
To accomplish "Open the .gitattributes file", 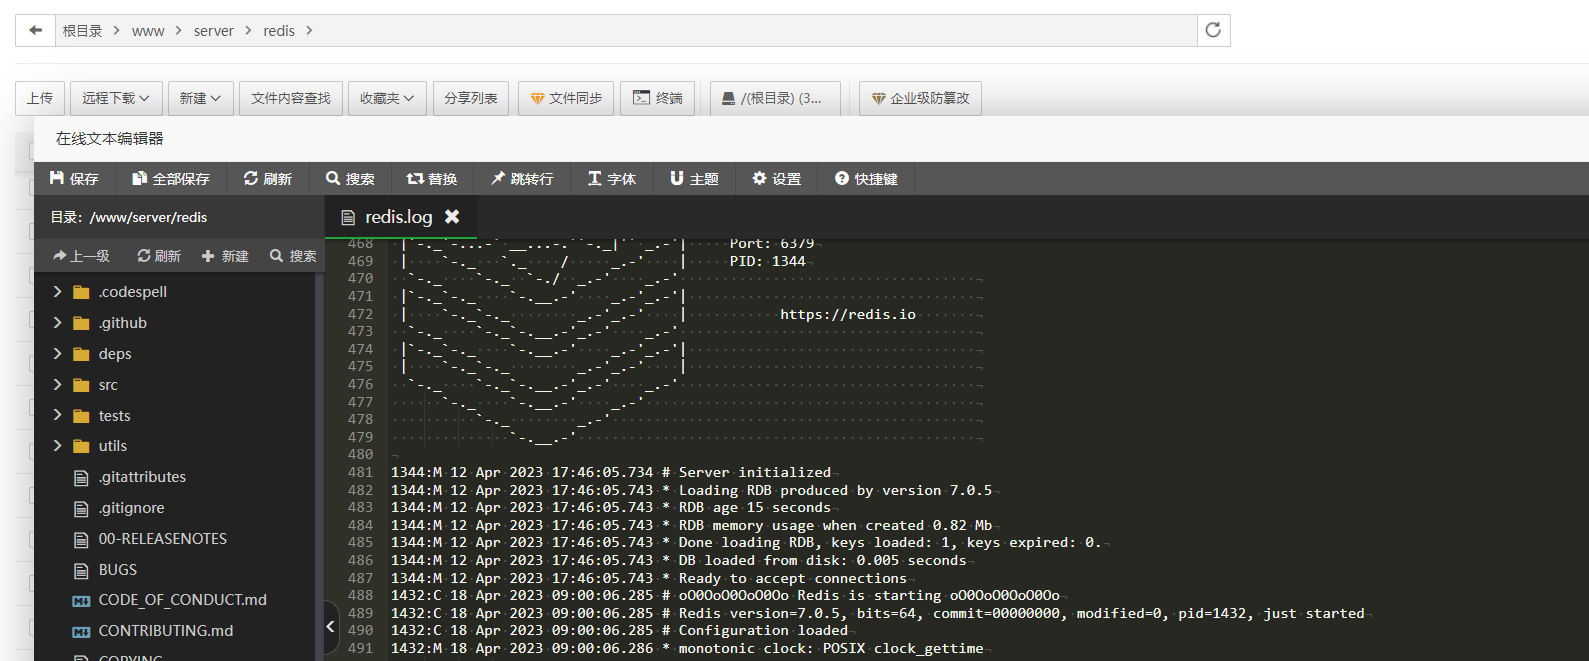I will pyautogui.click(x=142, y=477).
